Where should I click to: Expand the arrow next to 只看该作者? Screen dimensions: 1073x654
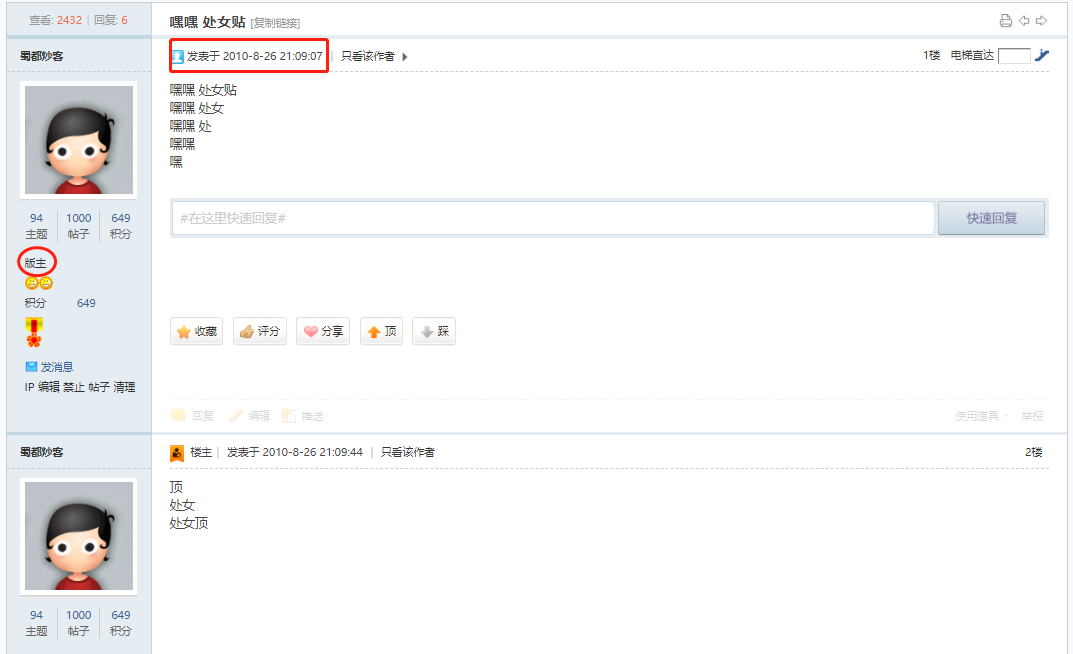coord(404,57)
